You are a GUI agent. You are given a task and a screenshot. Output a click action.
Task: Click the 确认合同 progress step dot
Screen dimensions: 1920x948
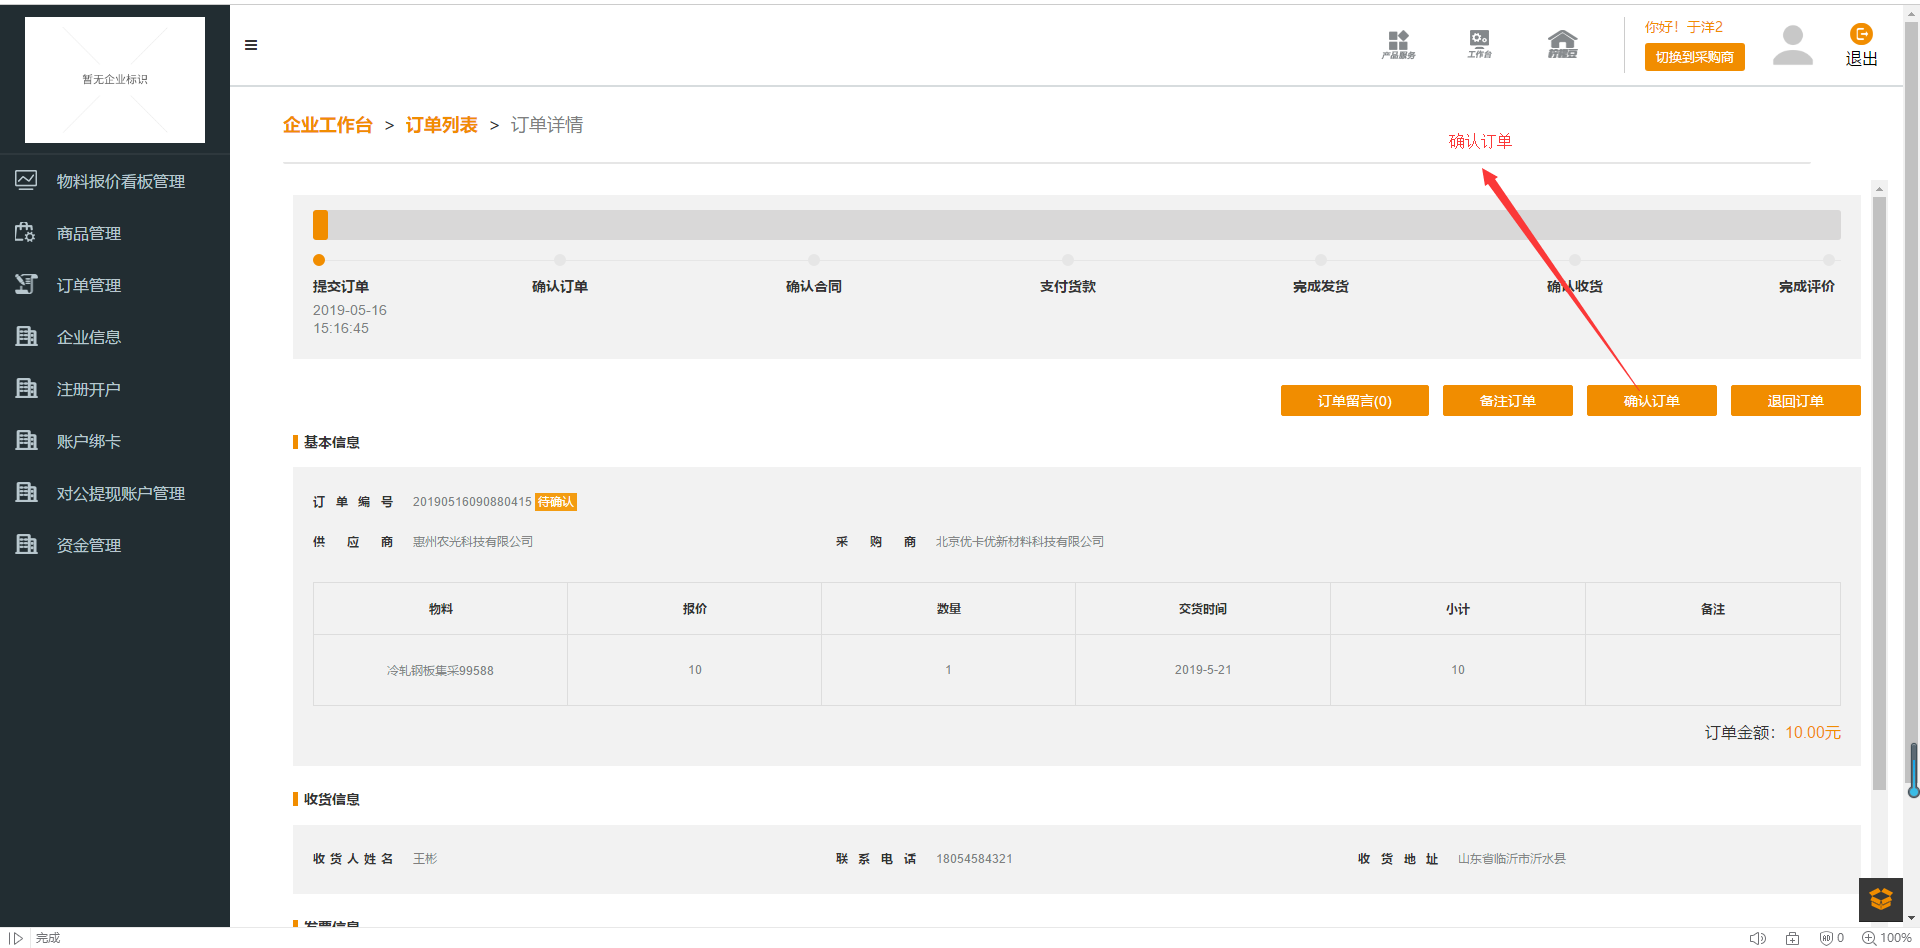pyautogui.click(x=814, y=260)
